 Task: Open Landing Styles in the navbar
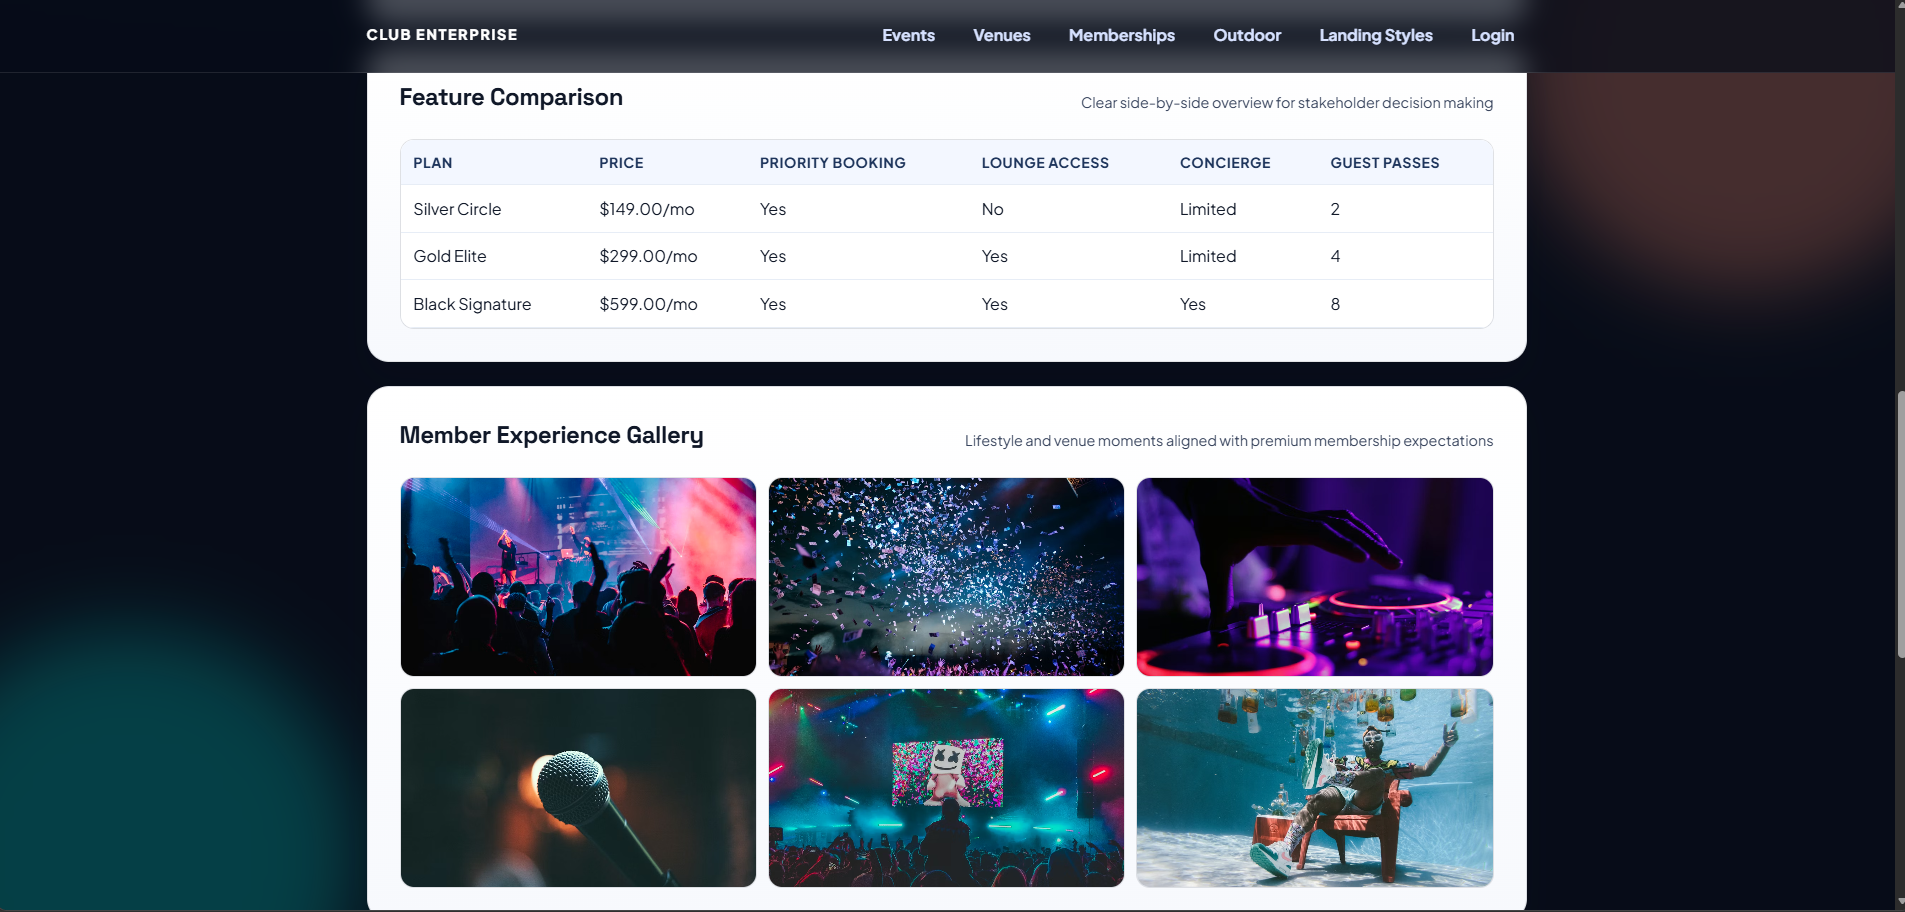click(1375, 35)
